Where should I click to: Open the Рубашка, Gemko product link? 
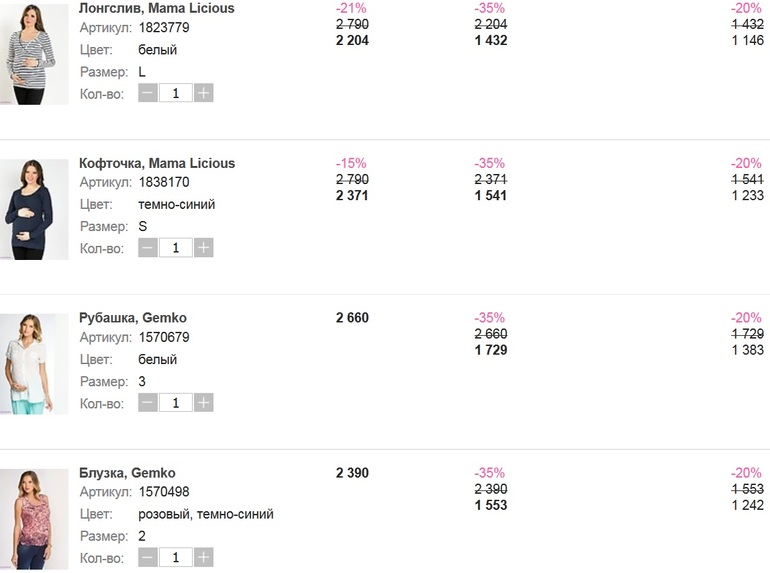(x=133, y=318)
